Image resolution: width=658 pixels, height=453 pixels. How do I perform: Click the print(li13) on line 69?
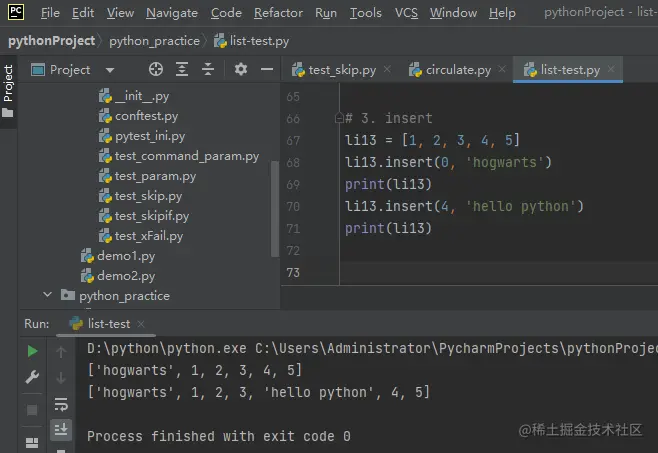(x=388, y=184)
